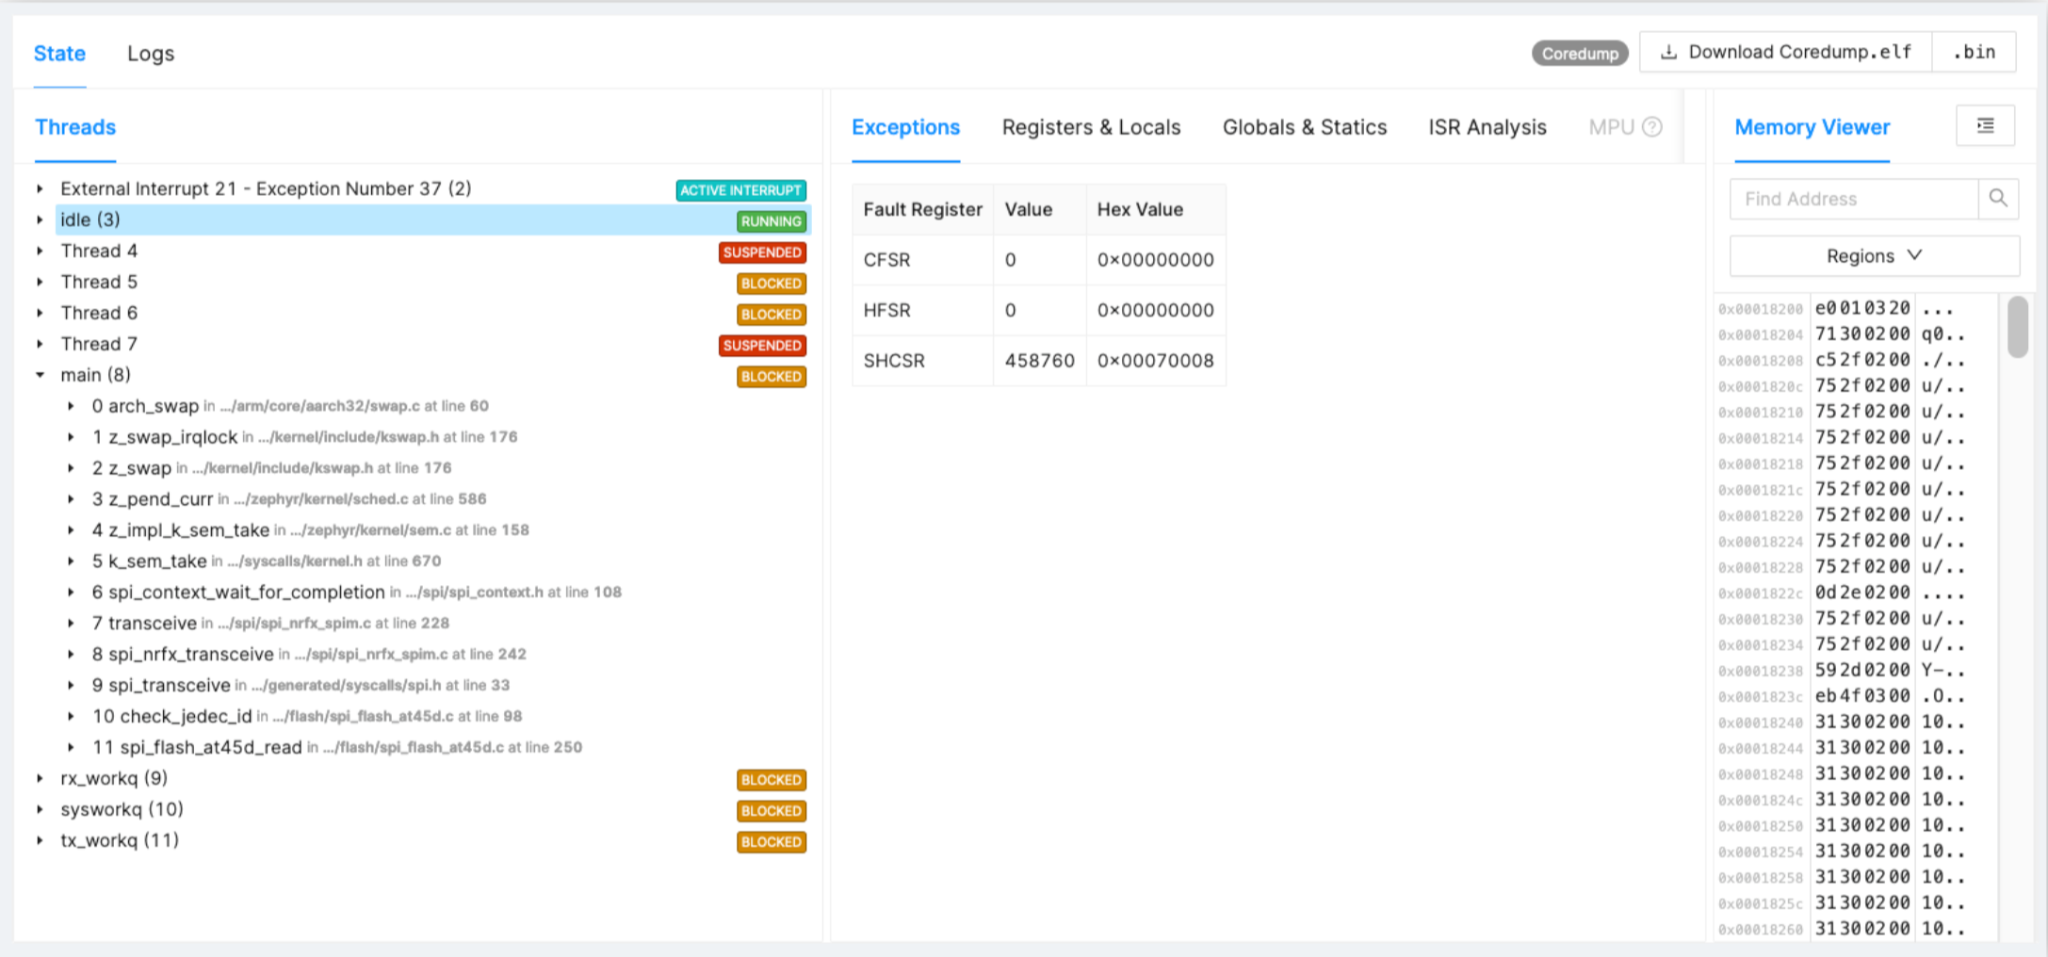Screen dimensions: 2048x957
Task: Click the download icon on Download Coredump.elf
Action: [1670, 51]
